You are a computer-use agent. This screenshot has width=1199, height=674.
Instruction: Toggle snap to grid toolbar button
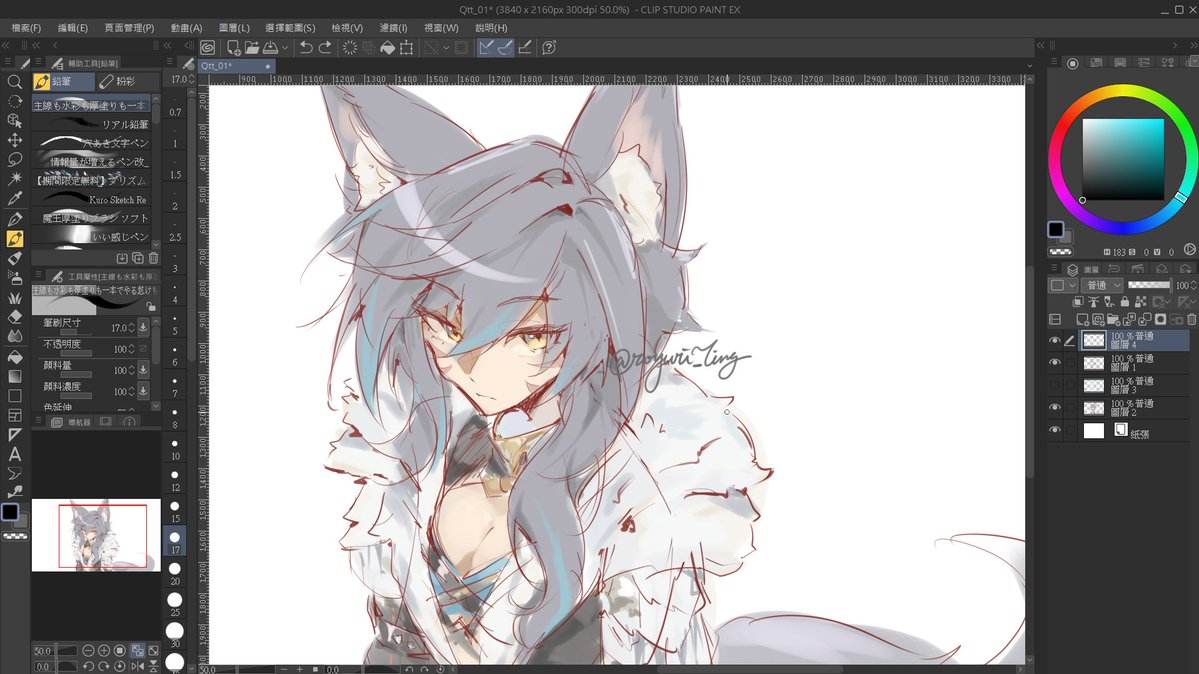(525, 47)
